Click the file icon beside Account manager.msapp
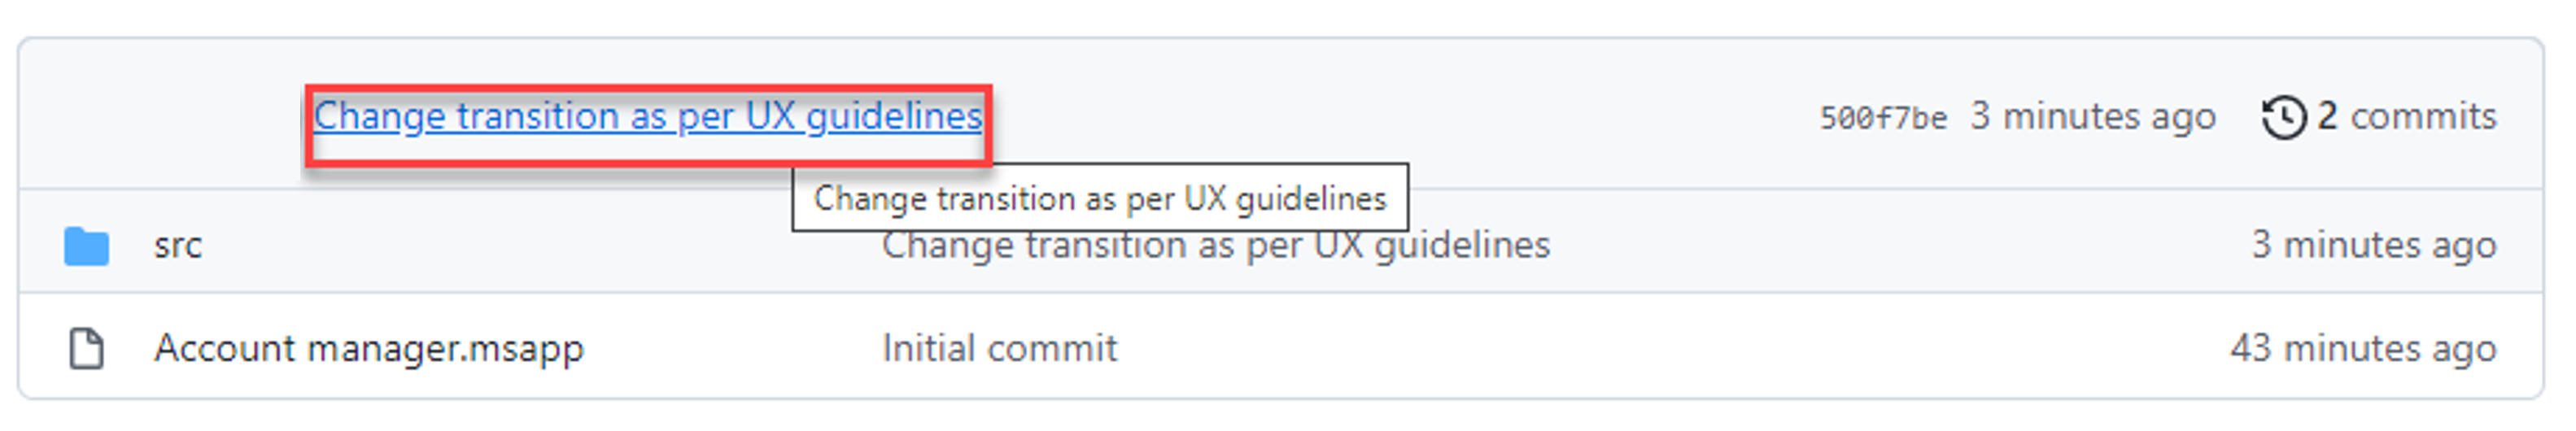Viewport: 2576px width, 431px height. [x=87, y=349]
